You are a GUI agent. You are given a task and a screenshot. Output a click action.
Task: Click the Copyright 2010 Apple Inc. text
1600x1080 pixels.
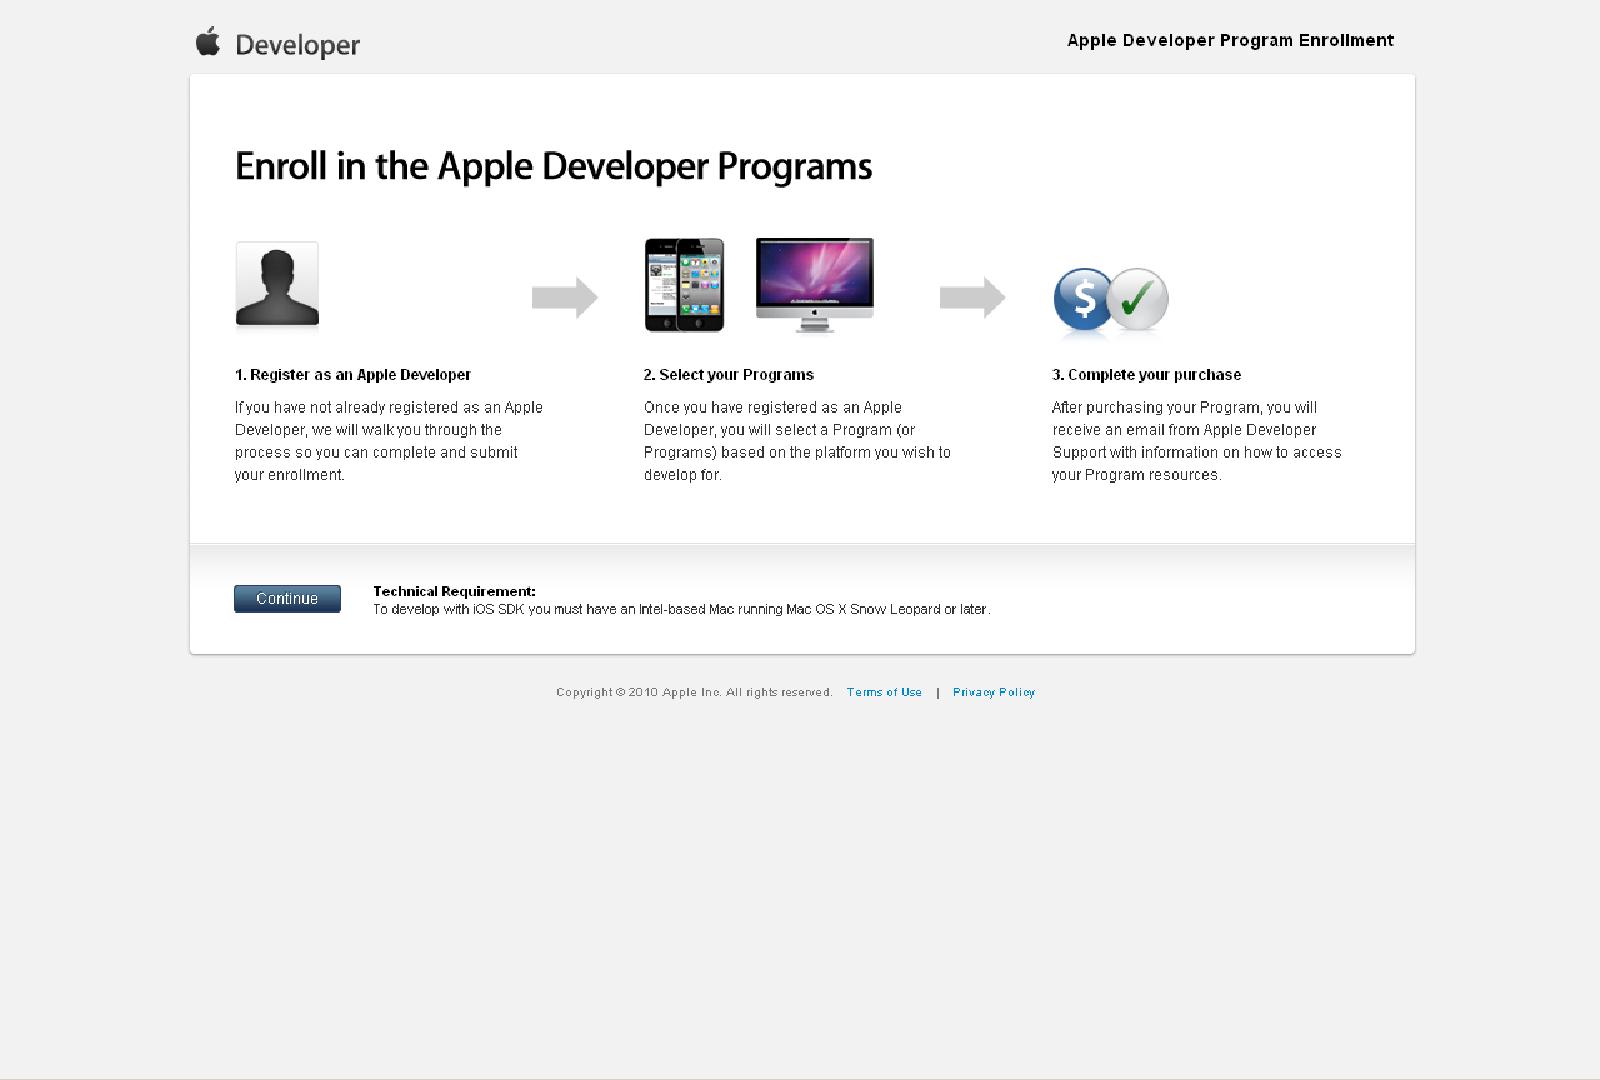tap(694, 692)
